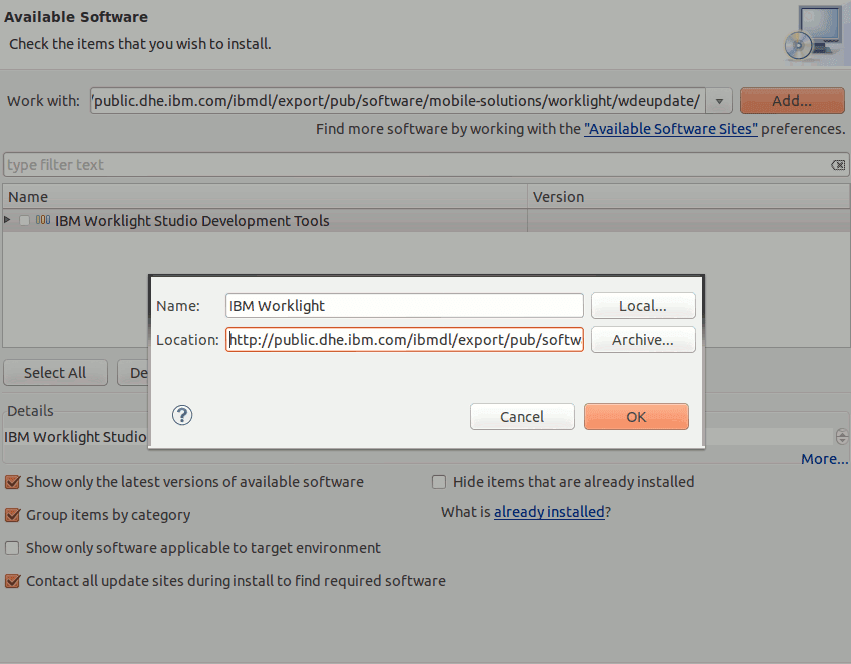Screen dimensions: 851x664
Task: Click the Work with URL field
Action: pos(398,101)
